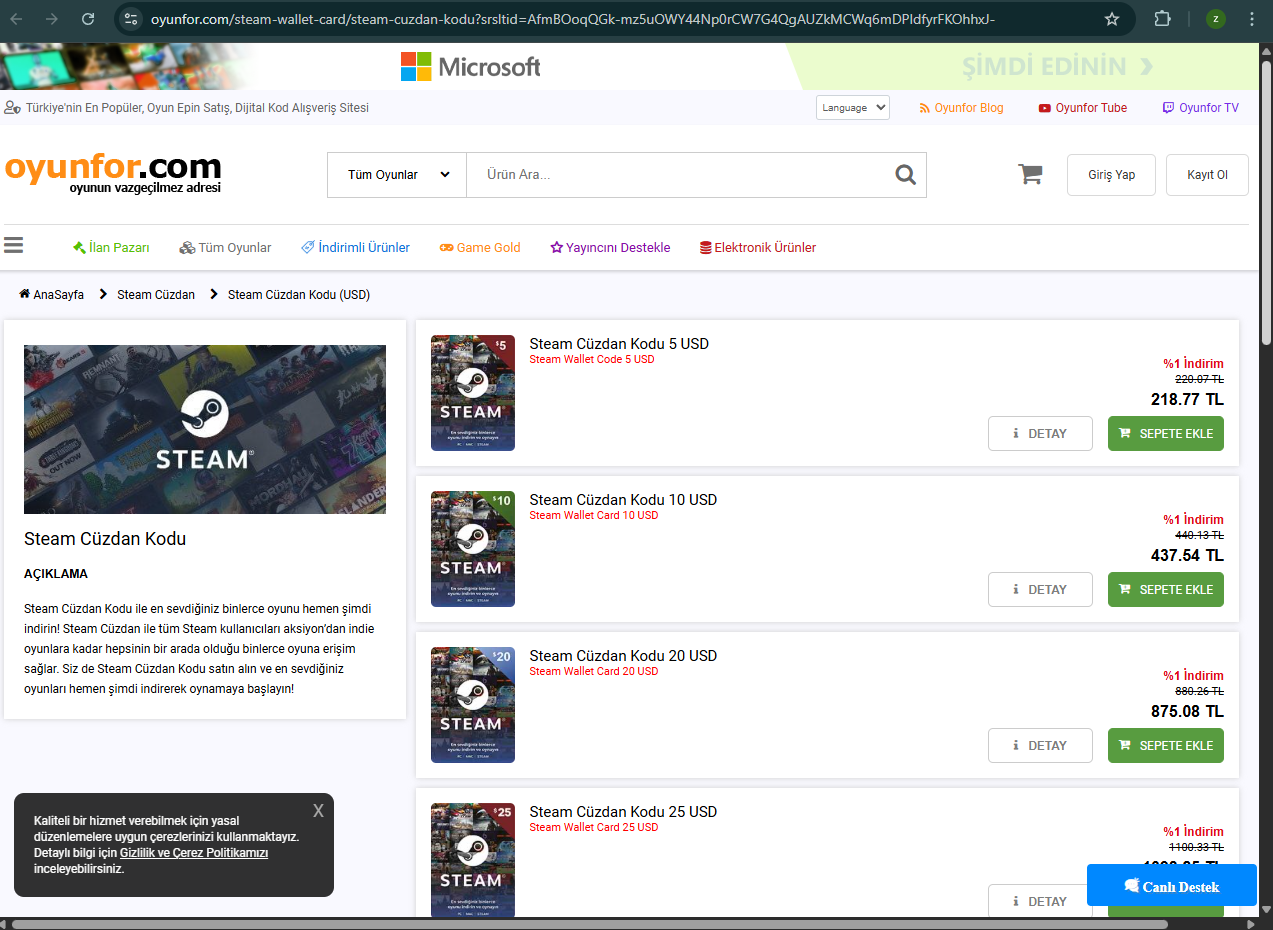
Task: Add 20 USD code with SEPETE EKLE
Action: tap(1166, 745)
